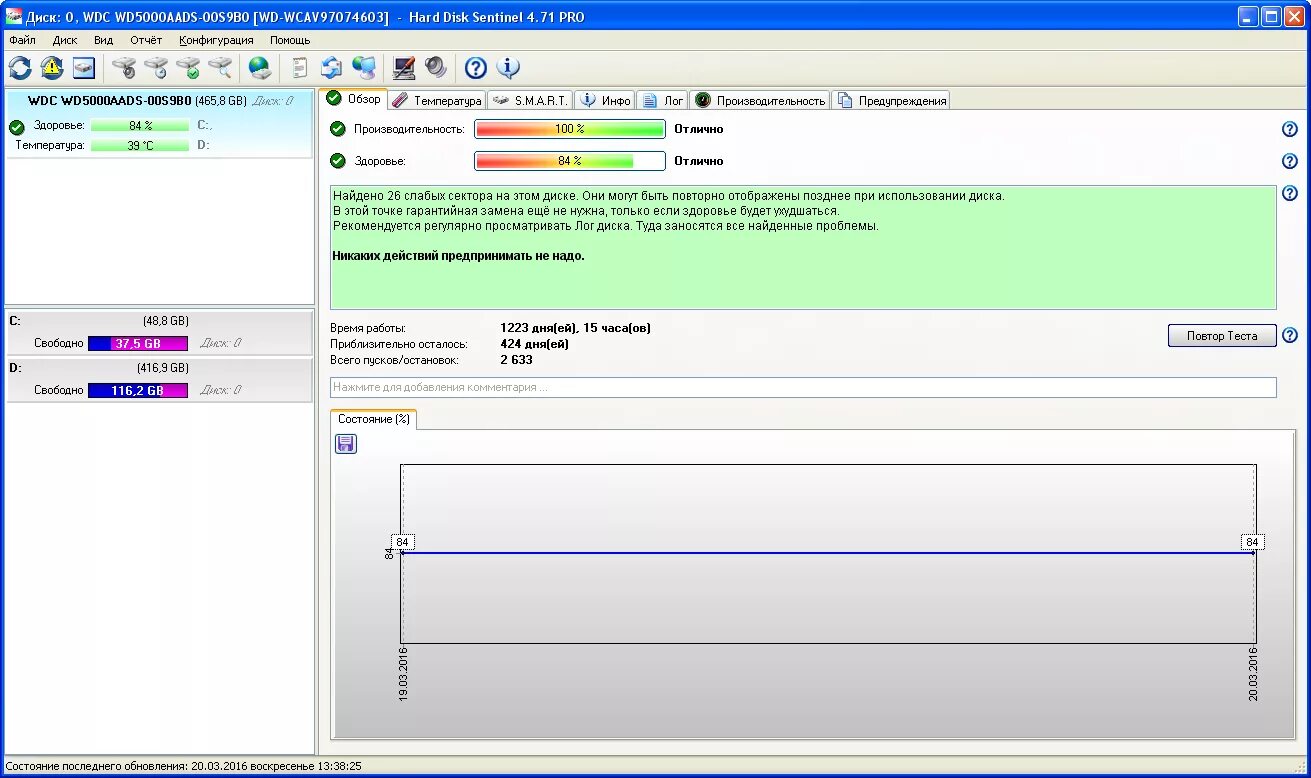Click the blue question mark Help toolbar icon
This screenshot has width=1311, height=778.
point(476,68)
